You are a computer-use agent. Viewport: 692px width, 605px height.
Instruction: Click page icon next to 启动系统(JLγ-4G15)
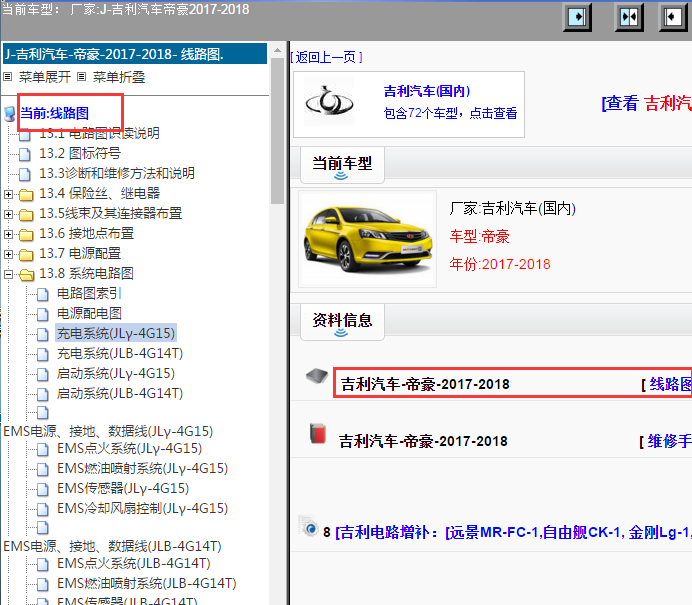coord(42,374)
